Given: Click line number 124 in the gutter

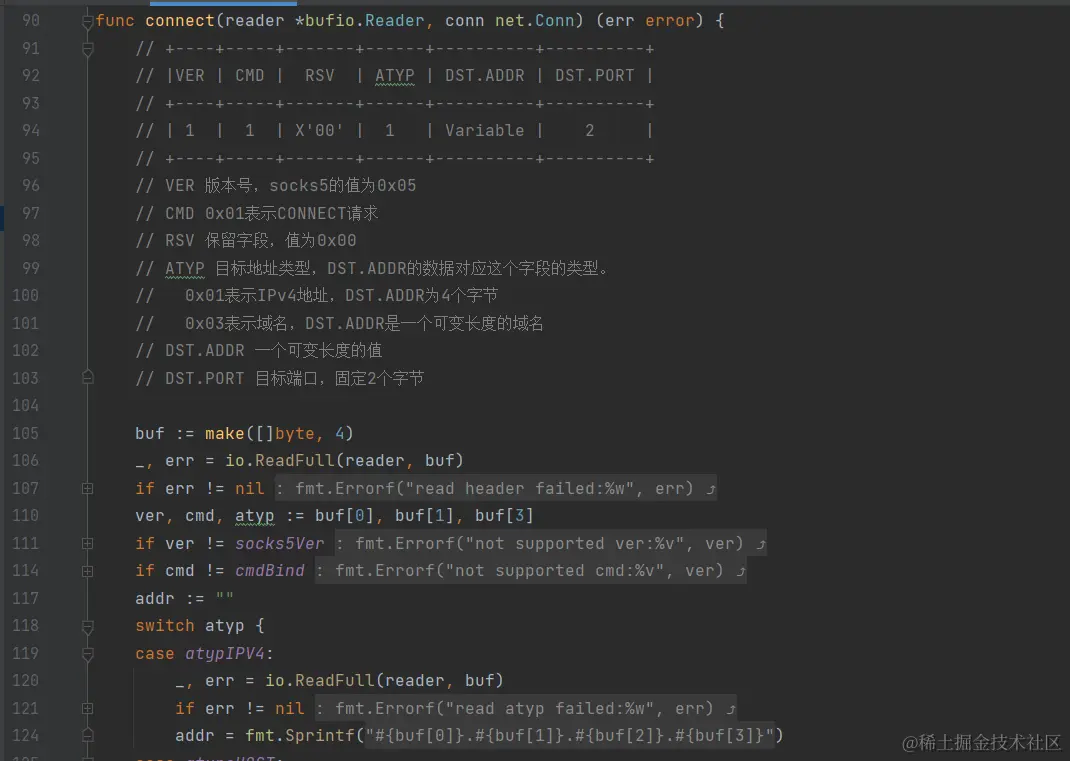Looking at the screenshot, I should (x=25, y=735).
